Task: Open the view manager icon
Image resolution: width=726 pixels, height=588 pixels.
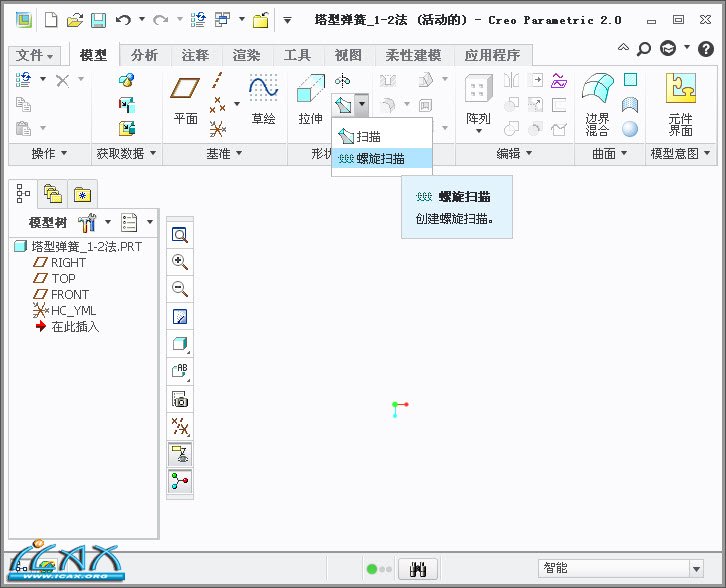Action: point(180,399)
